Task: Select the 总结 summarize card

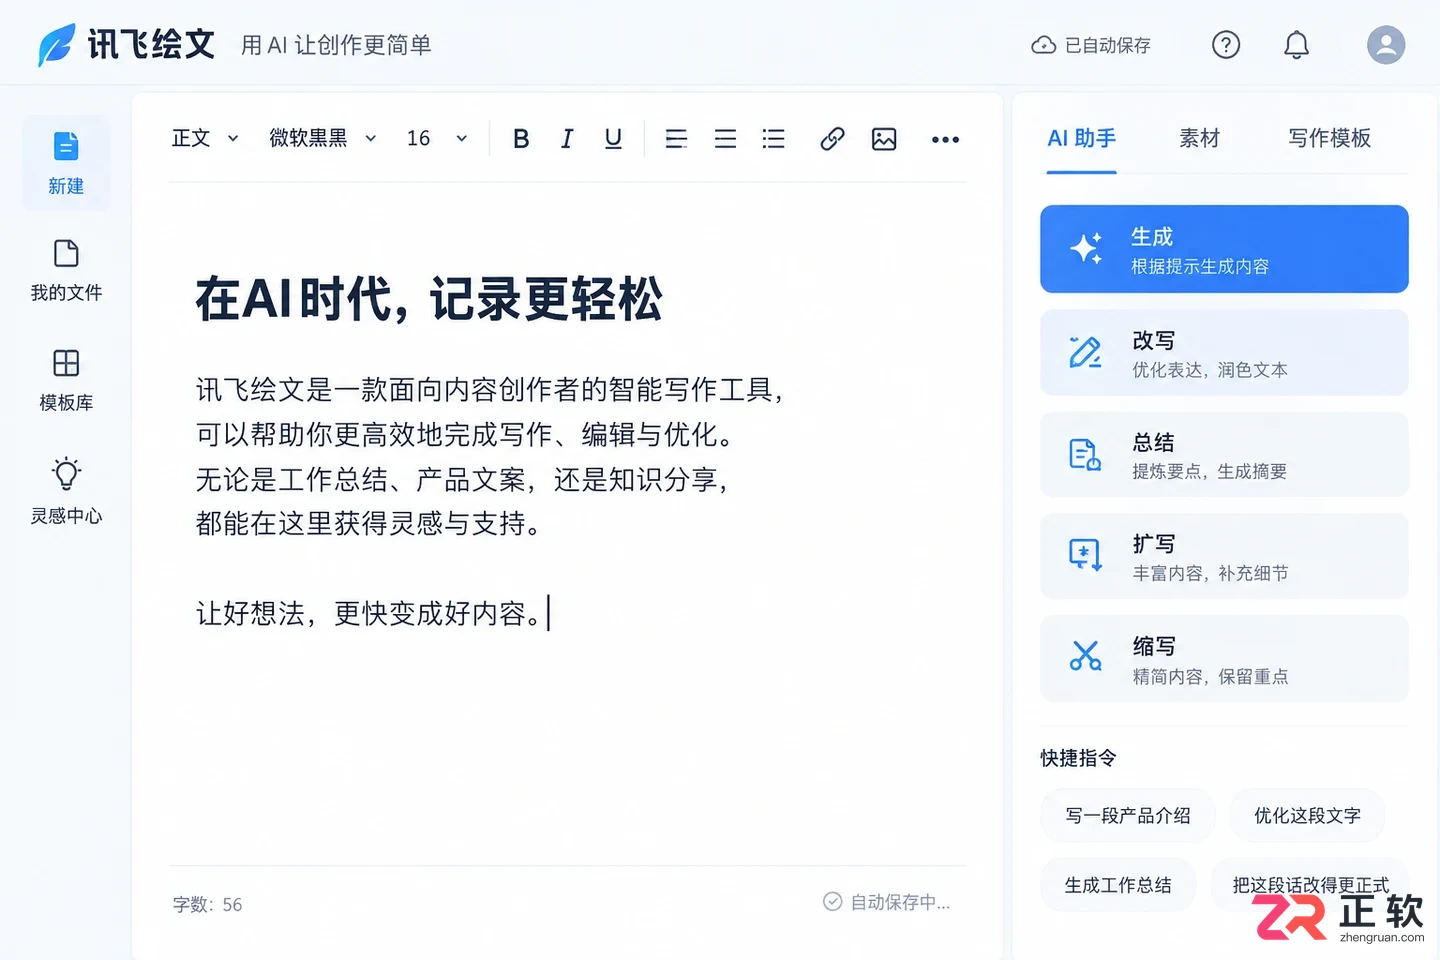Action: pyautogui.click(x=1224, y=455)
